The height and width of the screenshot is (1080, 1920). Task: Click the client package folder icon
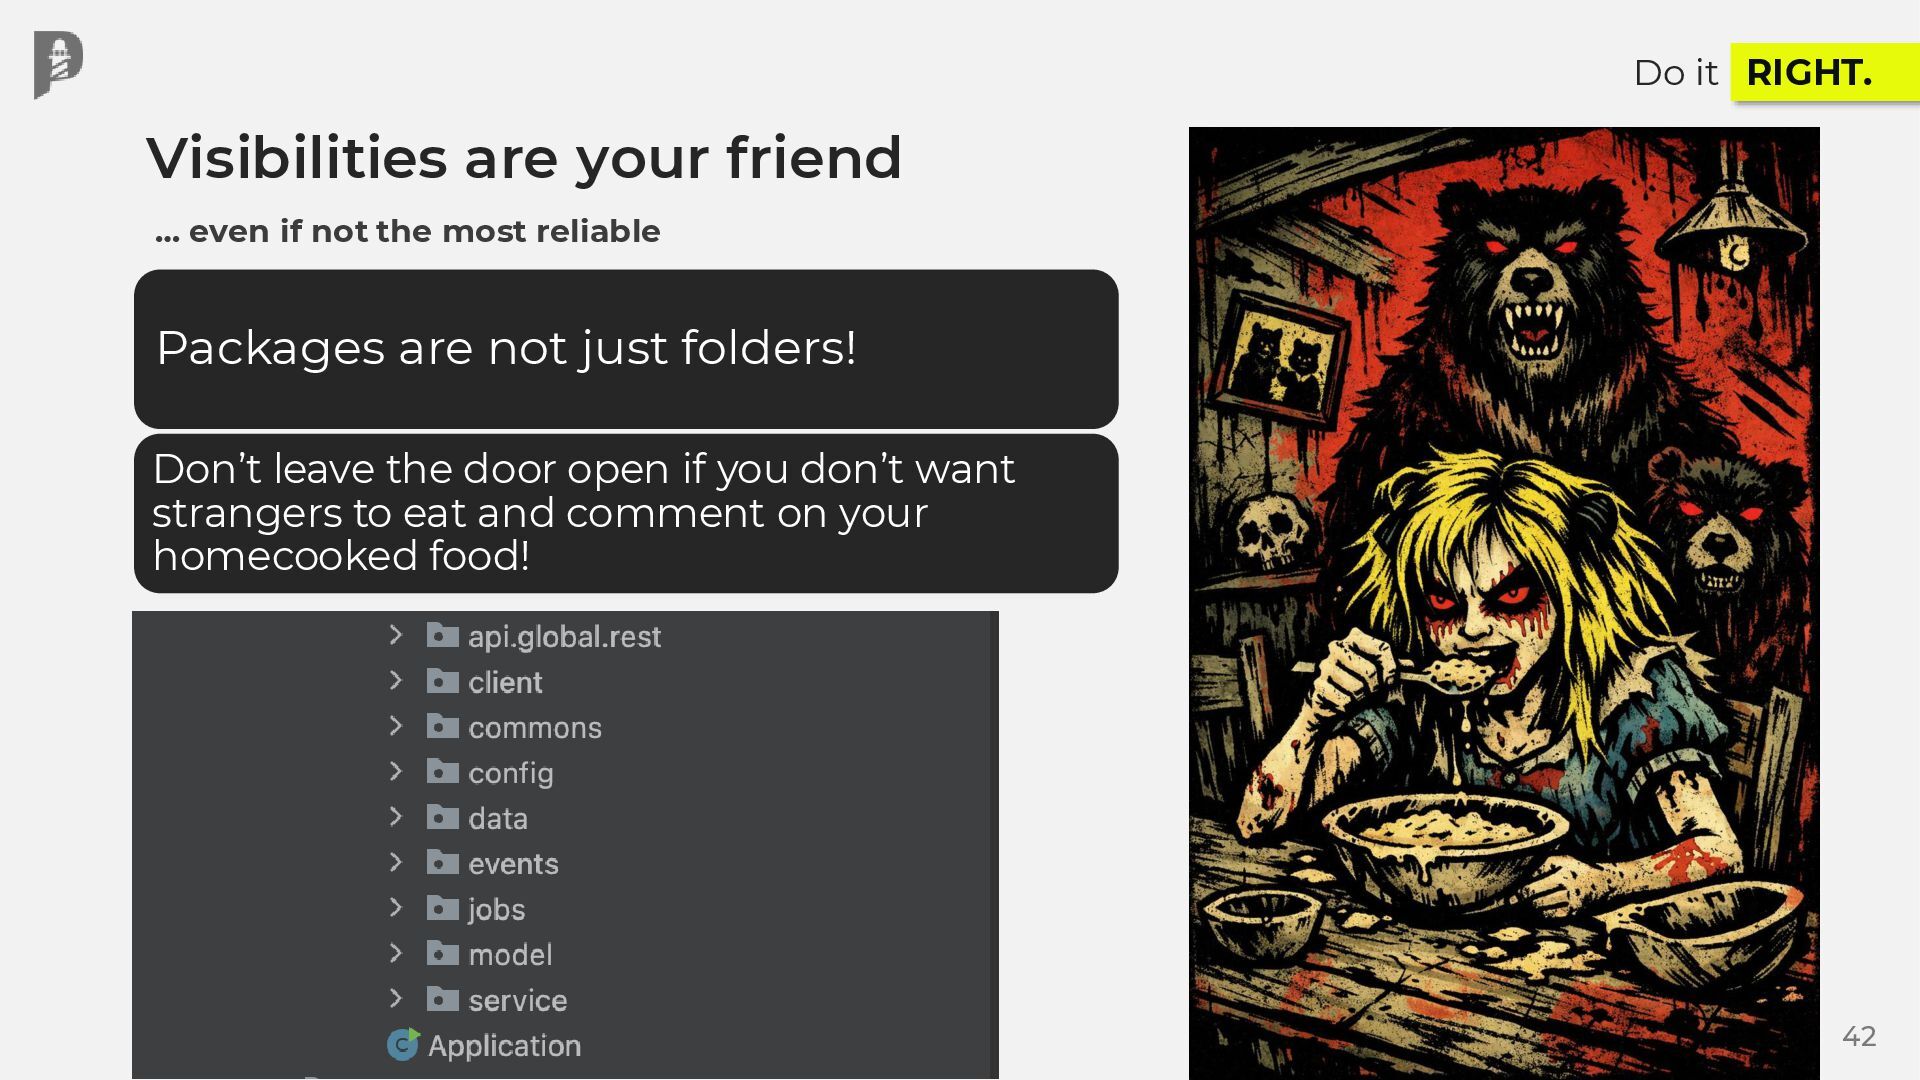442,682
